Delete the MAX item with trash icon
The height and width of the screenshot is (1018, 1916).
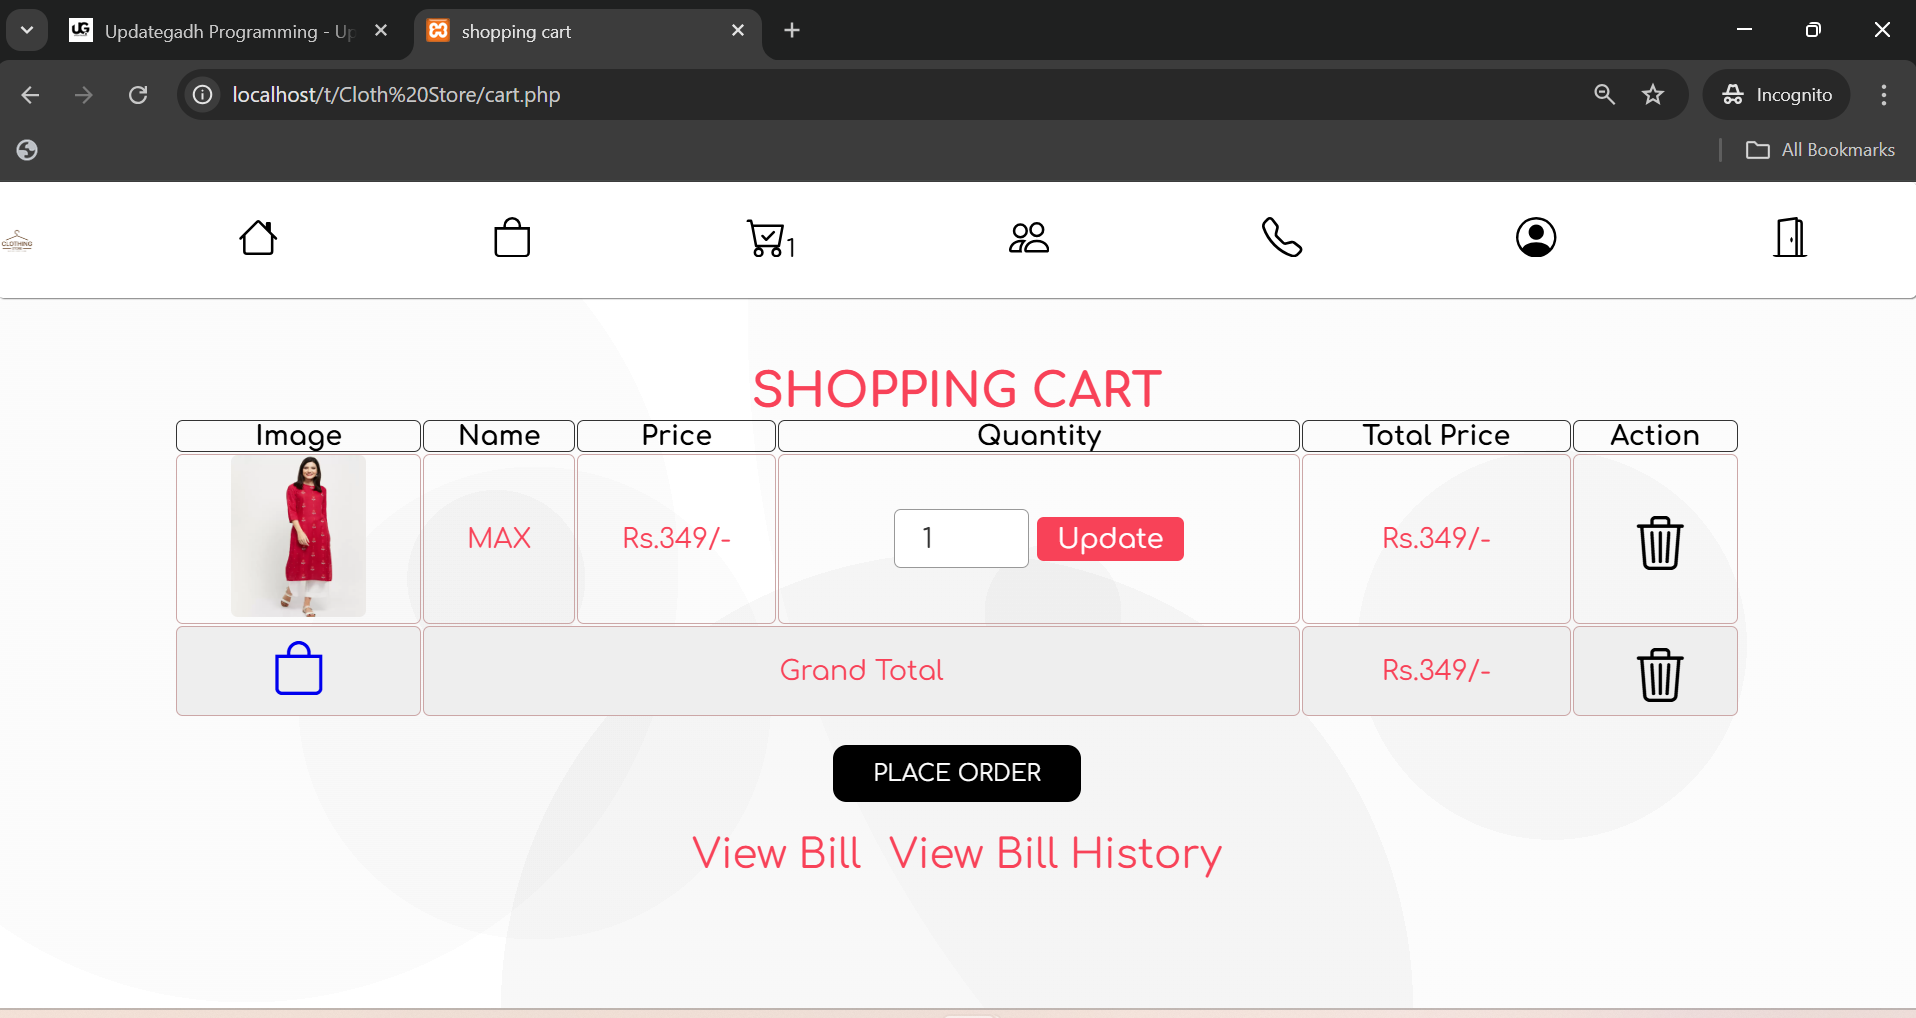(x=1660, y=543)
